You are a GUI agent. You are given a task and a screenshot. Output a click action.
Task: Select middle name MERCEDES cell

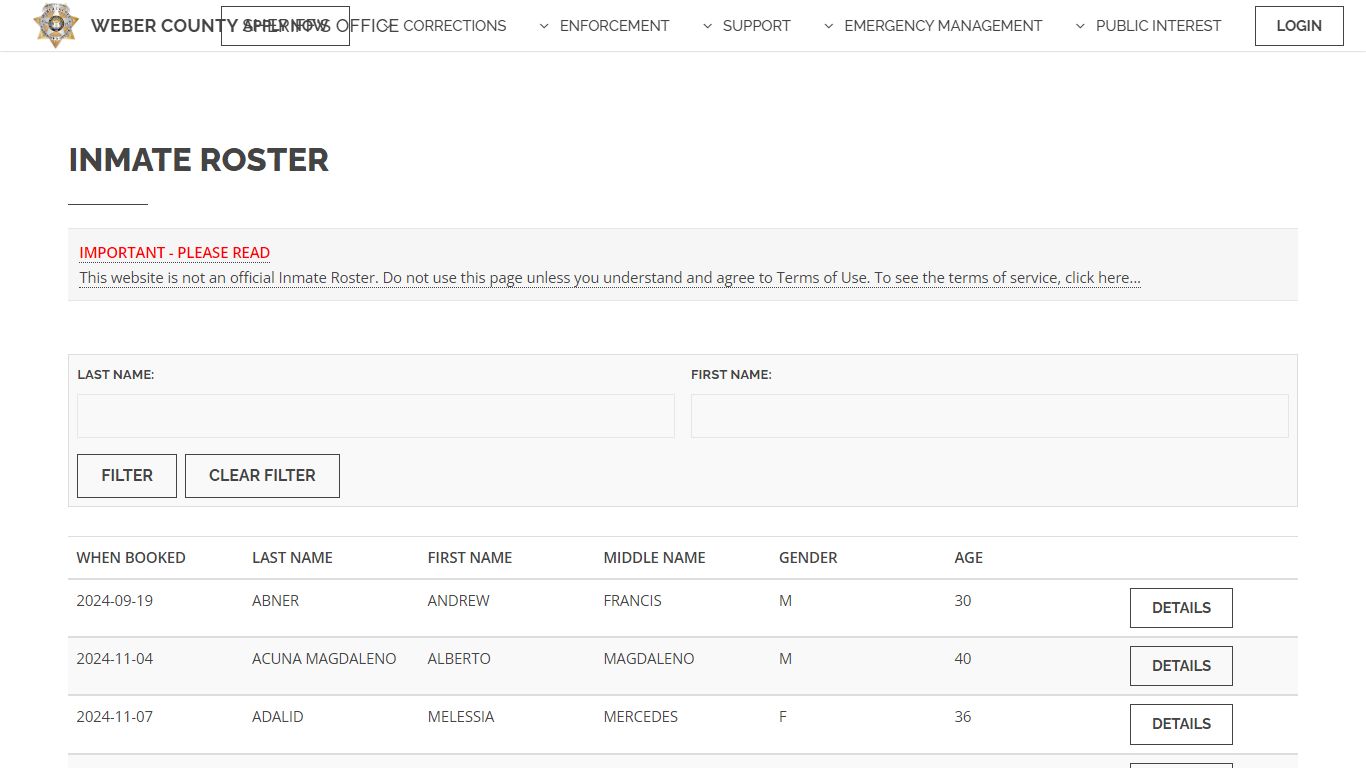641,717
